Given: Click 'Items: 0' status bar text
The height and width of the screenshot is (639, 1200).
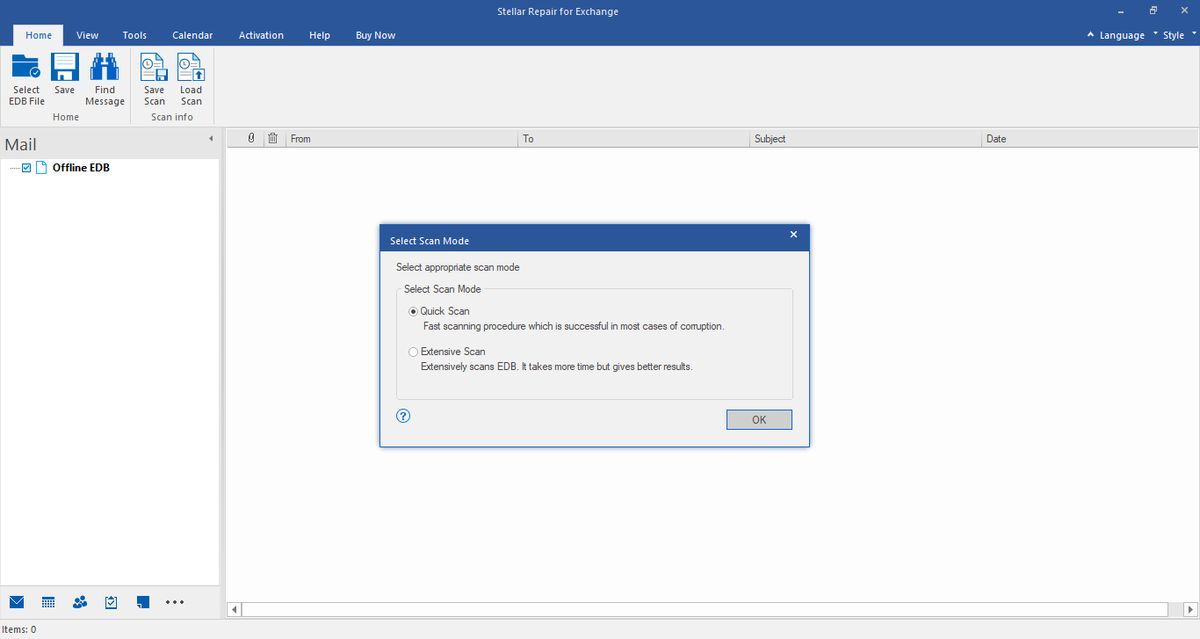Looking at the screenshot, I should (19, 630).
